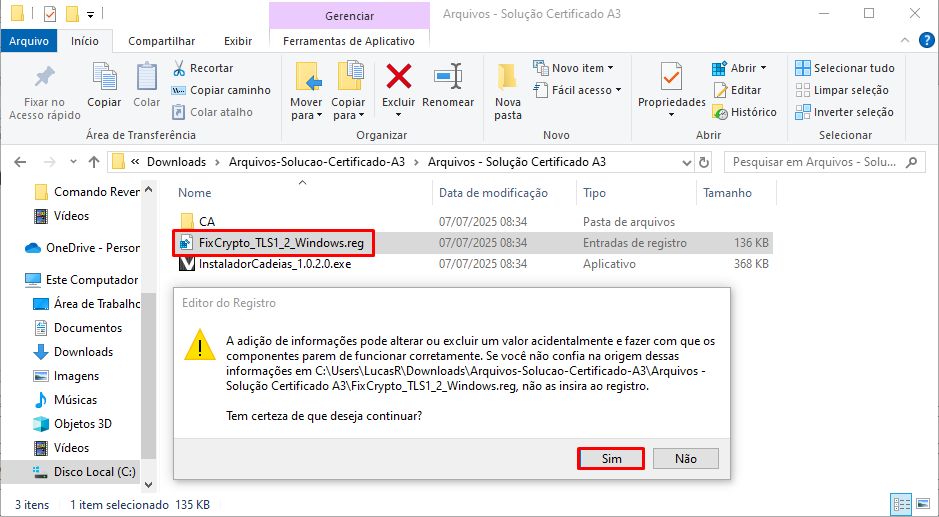This screenshot has height=517, width=939.
Task: Click the red Excluir delete icon
Action: pyautogui.click(x=399, y=78)
